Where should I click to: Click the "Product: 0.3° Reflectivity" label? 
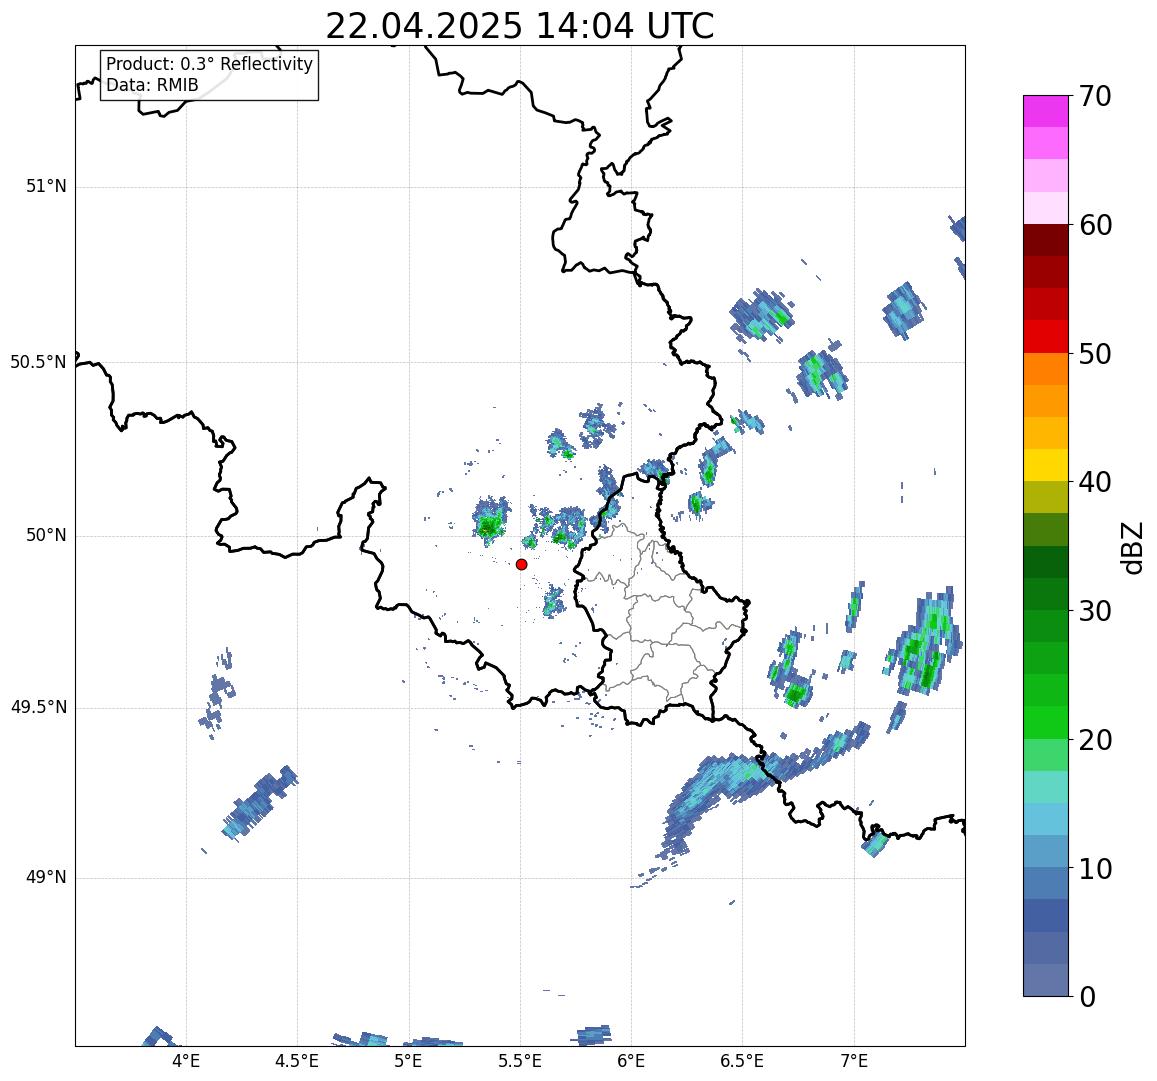pos(210,64)
